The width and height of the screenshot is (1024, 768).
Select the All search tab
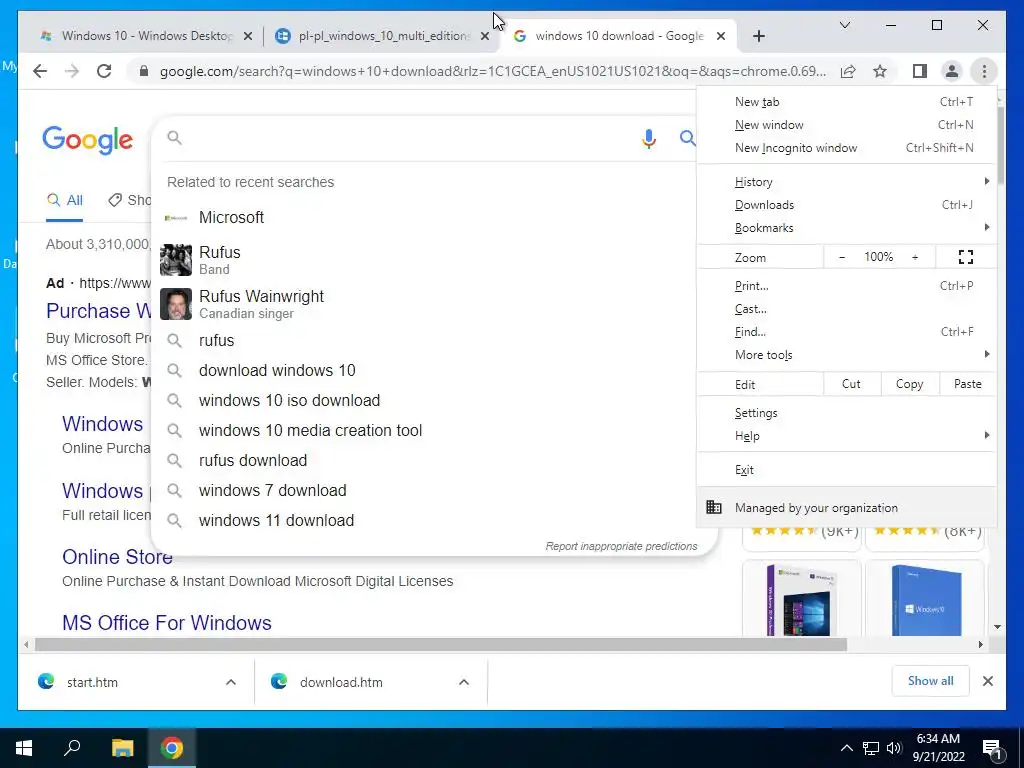(x=65, y=200)
